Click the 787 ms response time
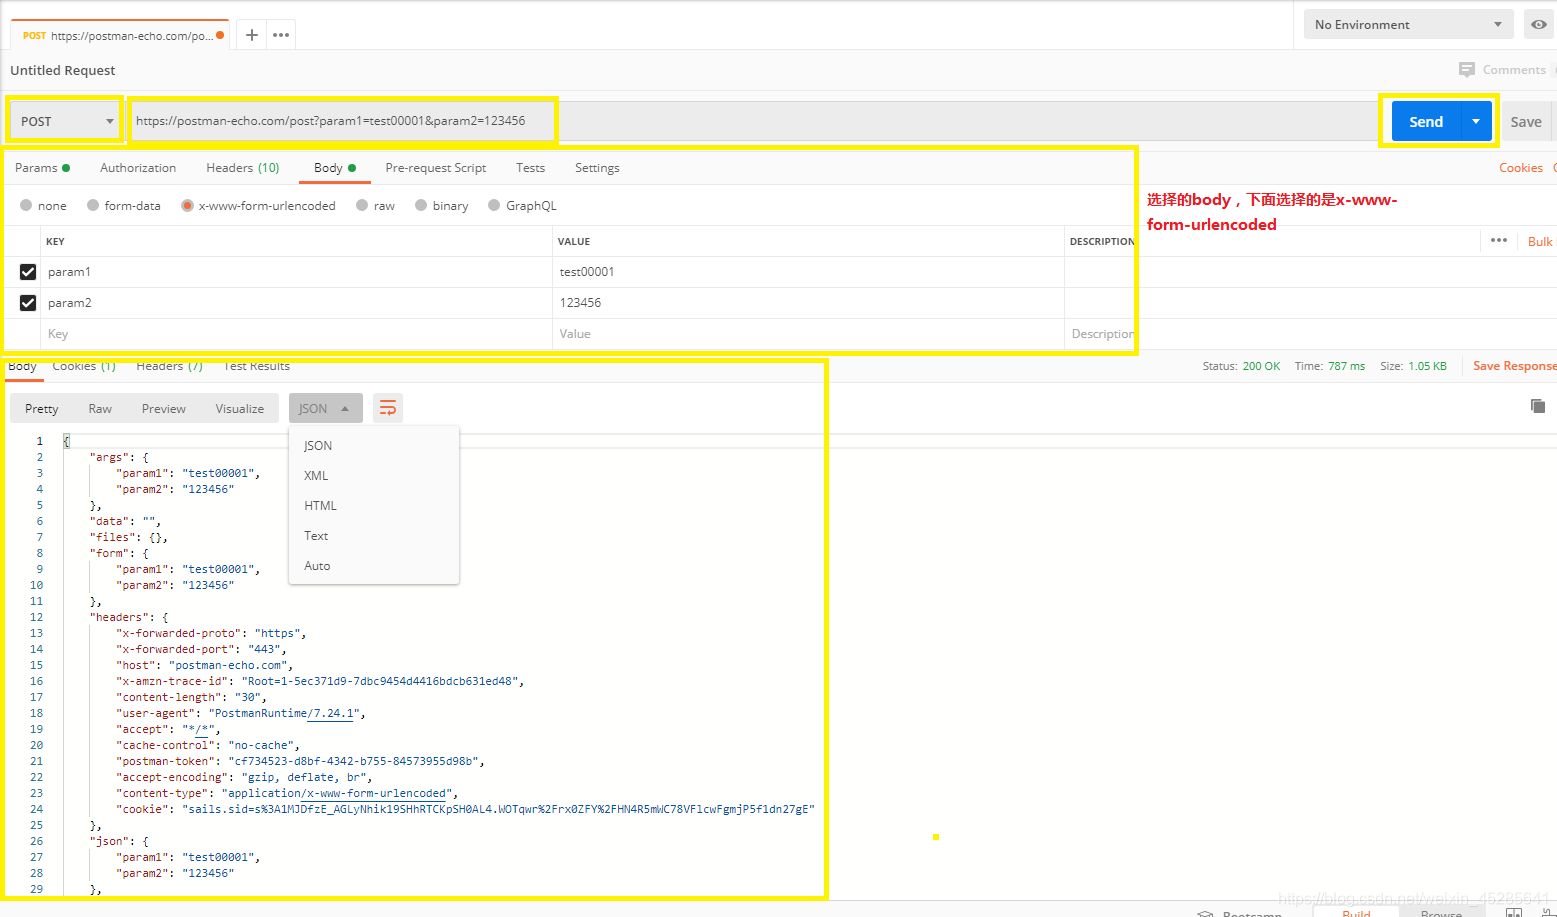 [x=1346, y=366]
